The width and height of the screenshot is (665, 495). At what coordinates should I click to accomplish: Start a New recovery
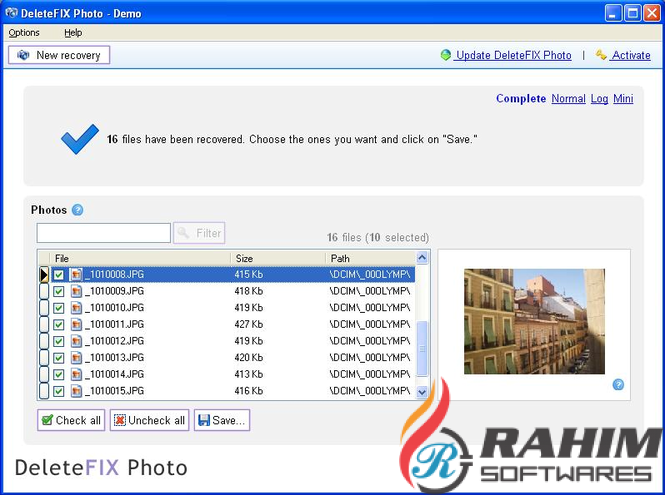59,55
